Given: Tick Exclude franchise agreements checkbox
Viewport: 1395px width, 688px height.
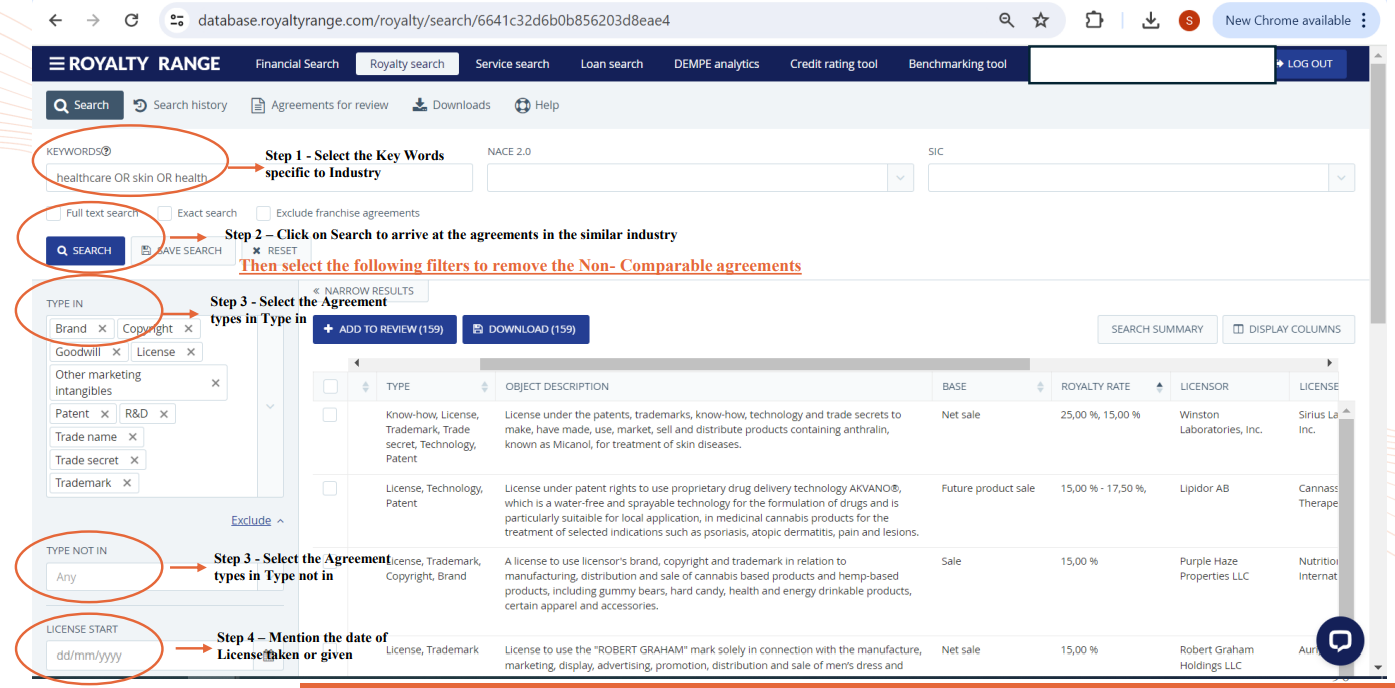Looking at the screenshot, I should [264, 213].
